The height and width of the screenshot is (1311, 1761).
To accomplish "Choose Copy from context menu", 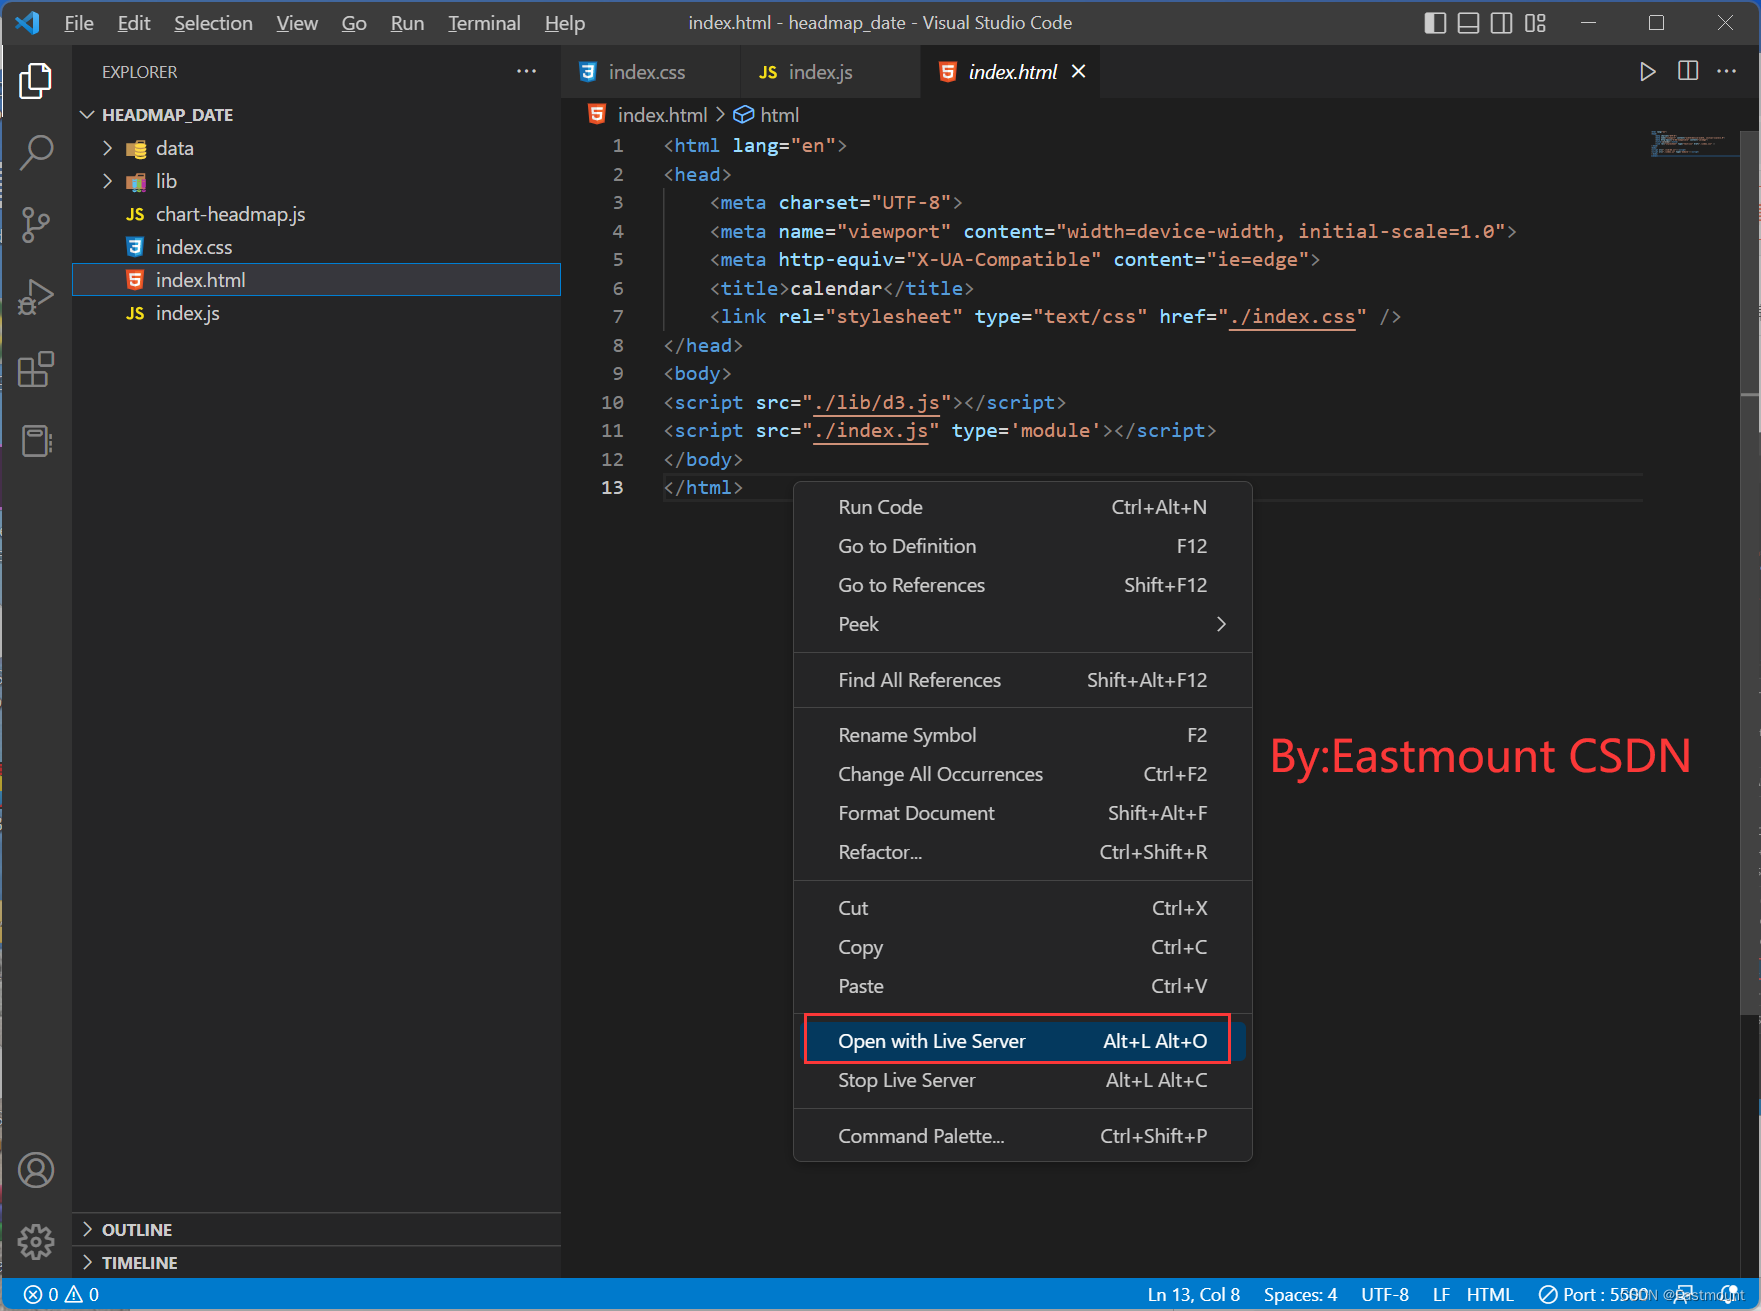I will click(x=1023, y=947).
